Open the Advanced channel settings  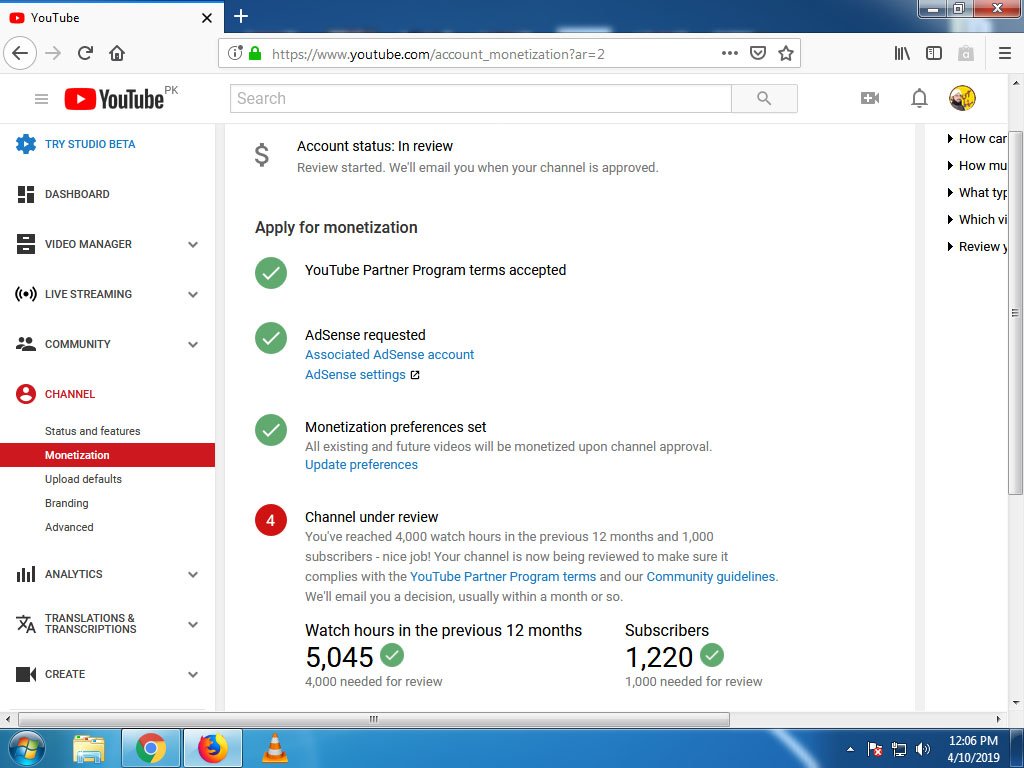coord(69,527)
